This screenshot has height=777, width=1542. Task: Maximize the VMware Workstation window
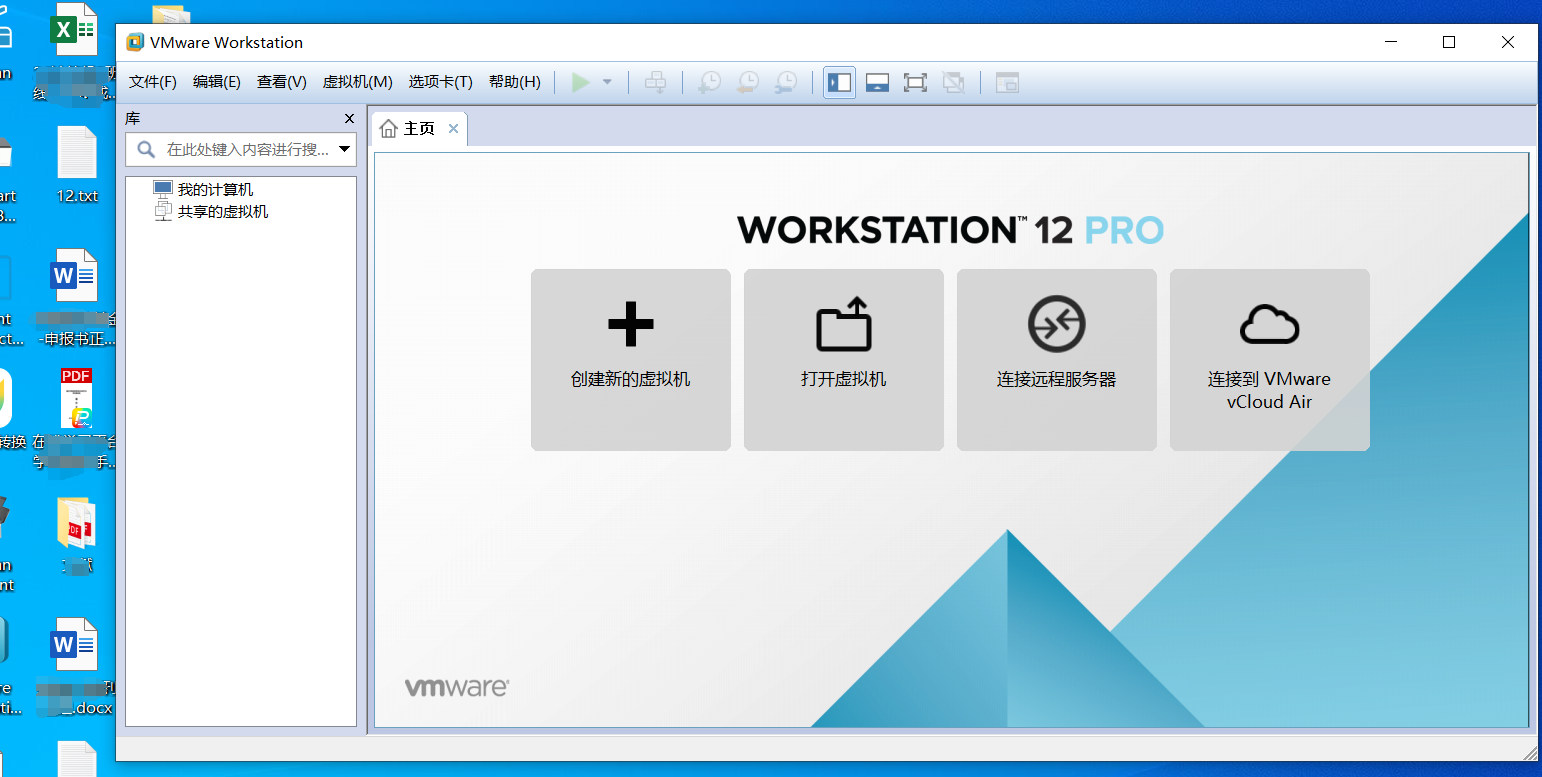(x=1449, y=42)
